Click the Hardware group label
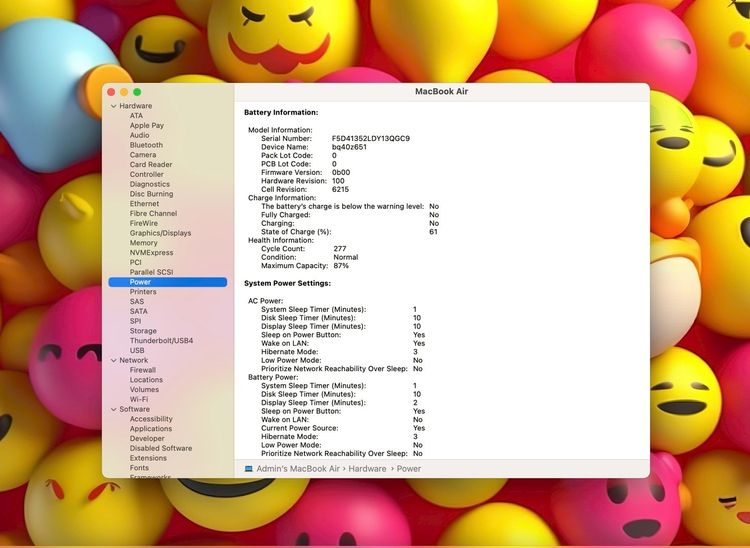750x548 pixels. 136,106
